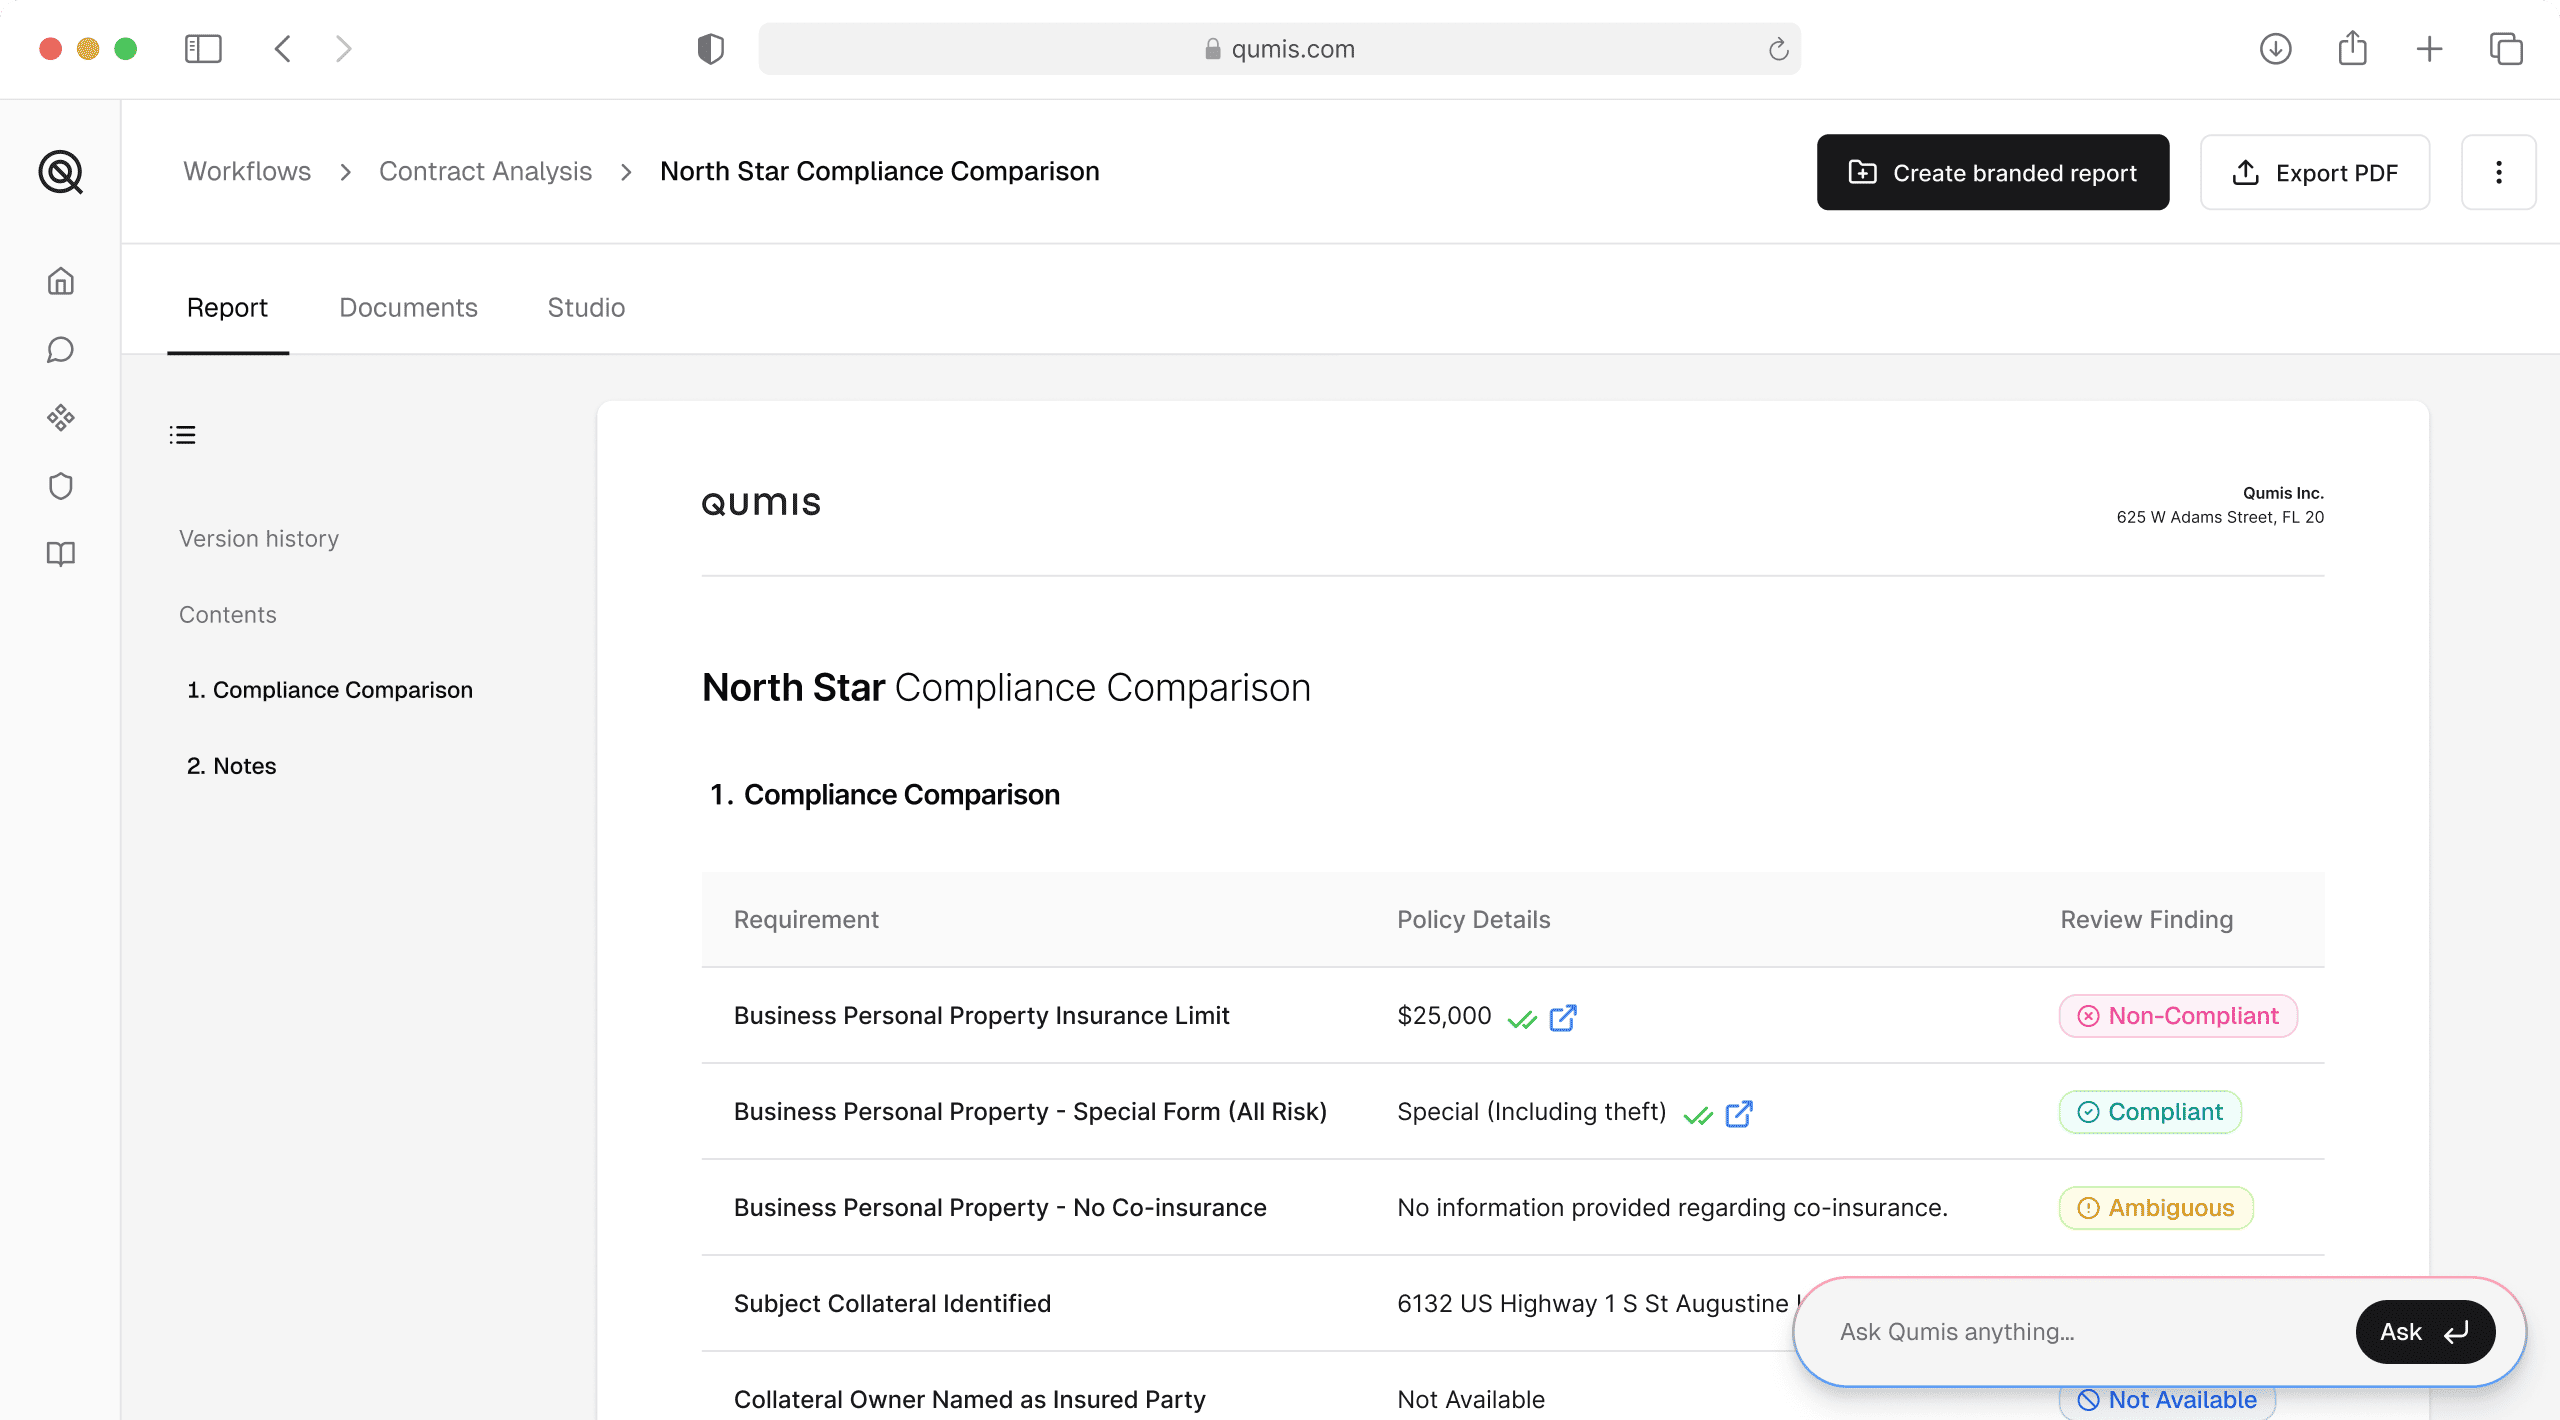The image size is (2560, 1420).
Task: Switch to the Documents tab
Action: point(408,307)
